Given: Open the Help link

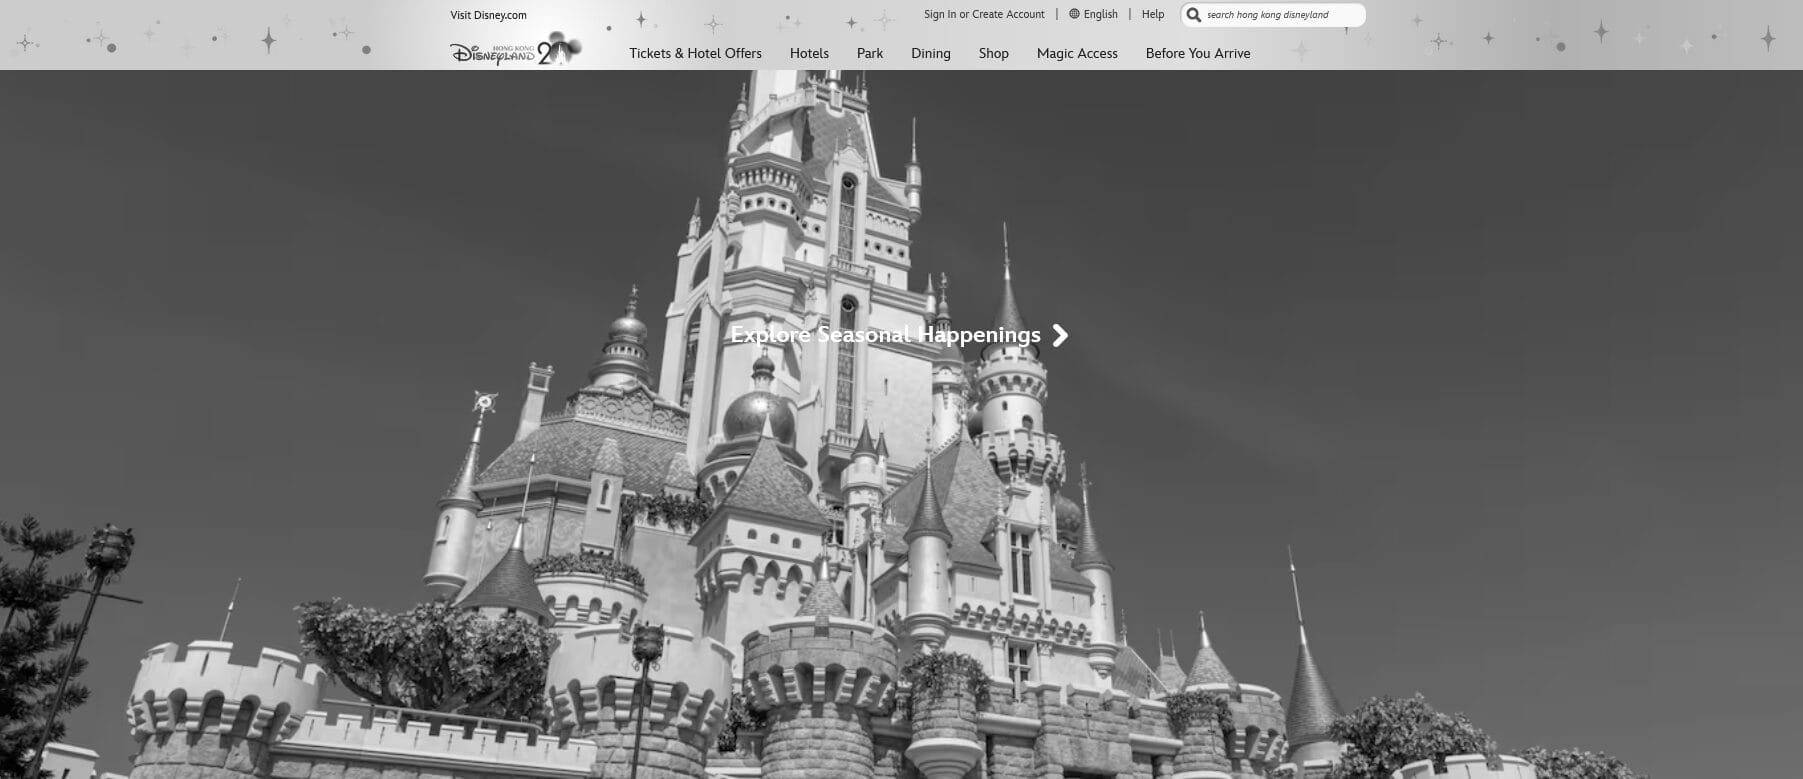Looking at the screenshot, I should click(1153, 14).
